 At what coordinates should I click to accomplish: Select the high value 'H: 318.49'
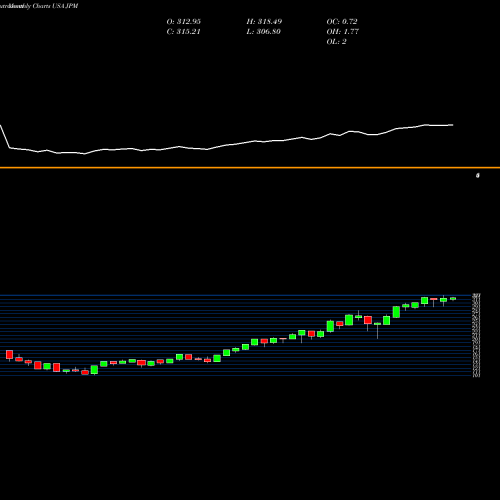(264, 22)
